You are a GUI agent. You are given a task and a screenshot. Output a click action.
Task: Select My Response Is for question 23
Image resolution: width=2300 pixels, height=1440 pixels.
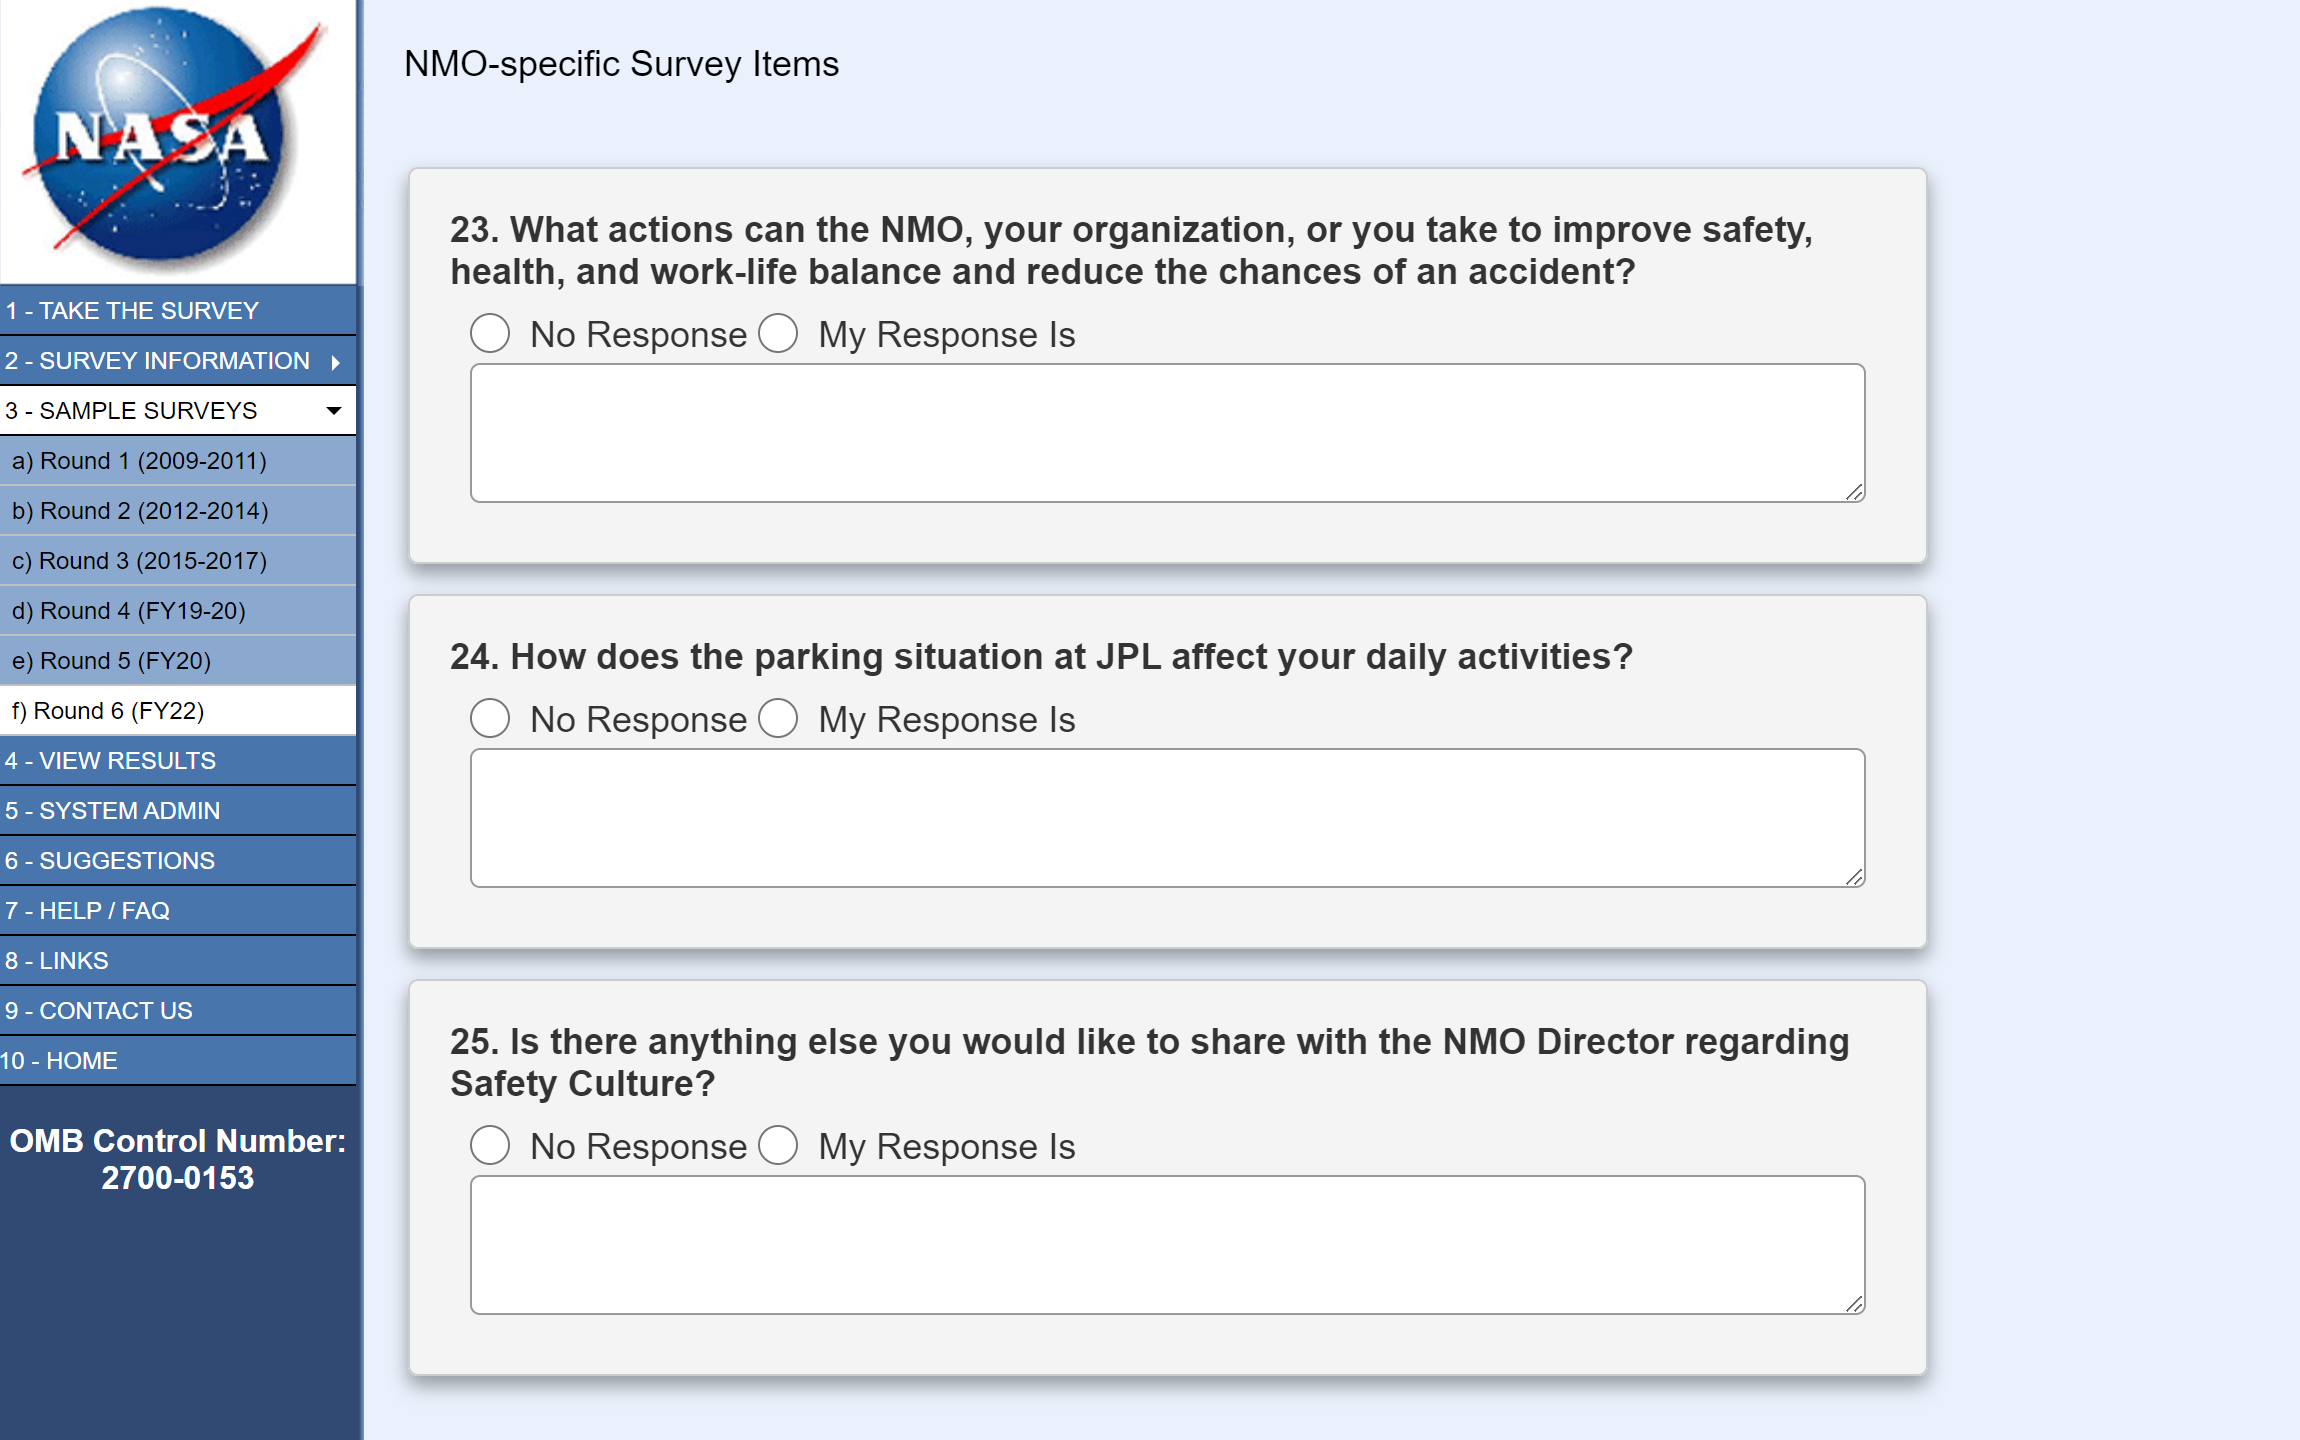[778, 334]
